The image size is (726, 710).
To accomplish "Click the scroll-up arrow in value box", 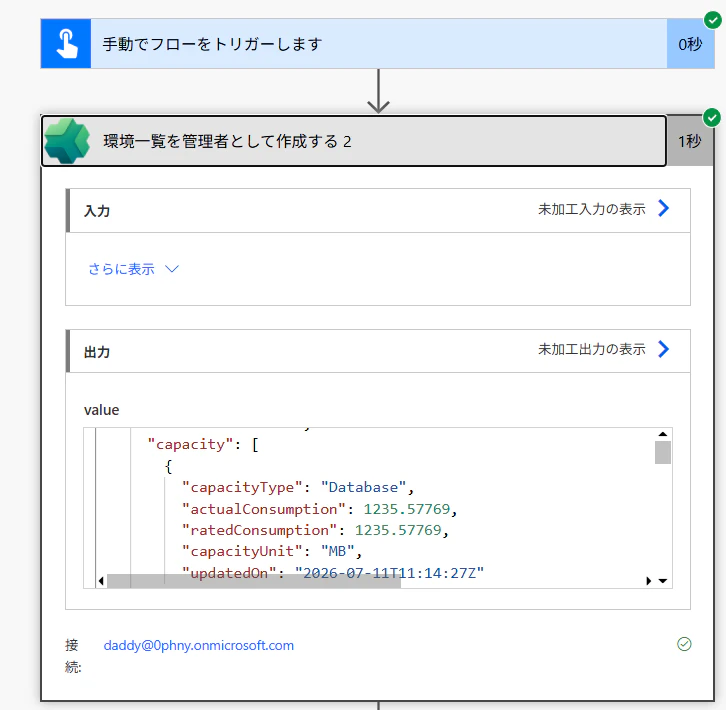I will point(663,434).
